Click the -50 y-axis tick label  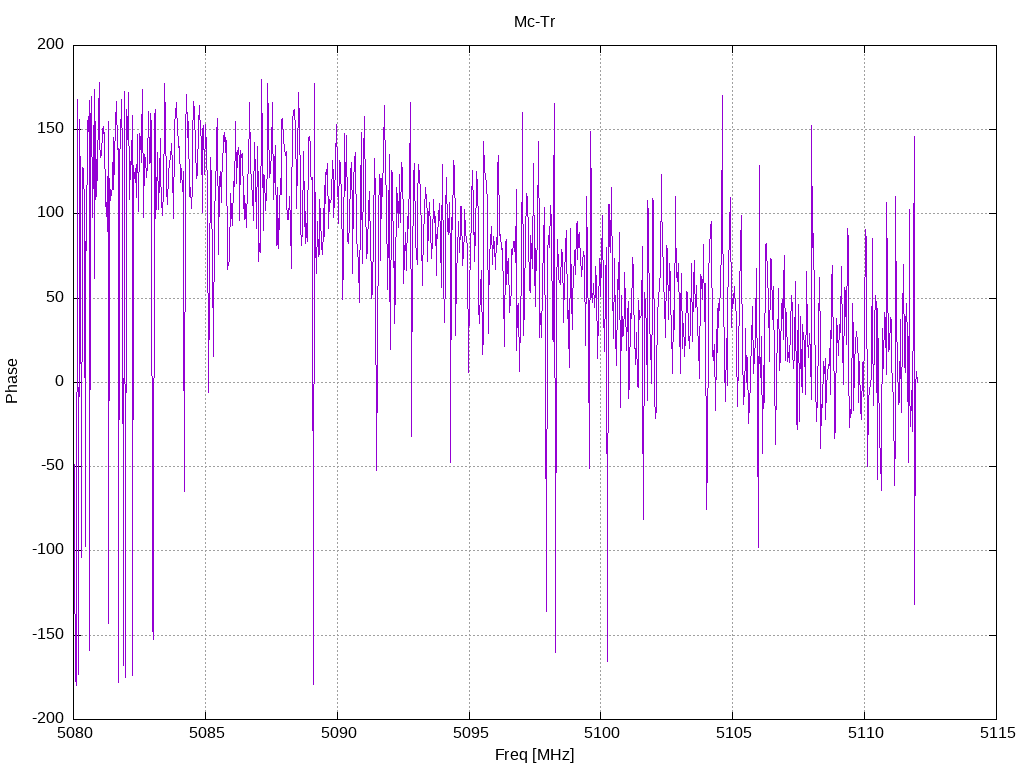[x=52, y=466]
